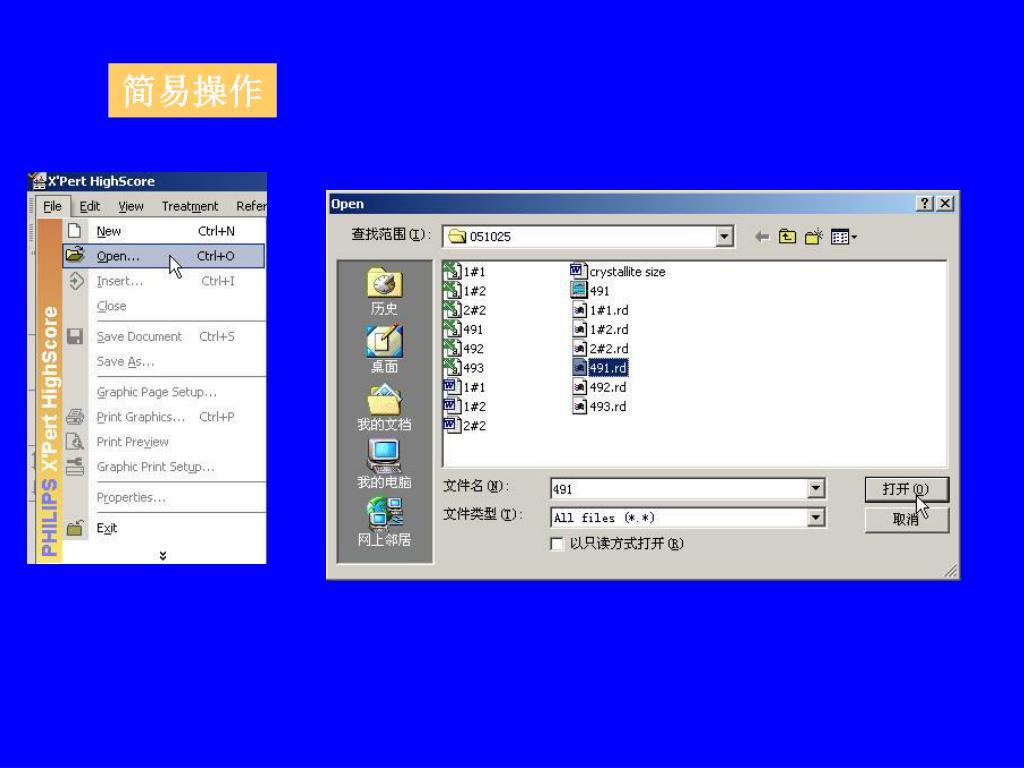This screenshot has height=768, width=1024.
Task: Select the 491 file below crystallite size
Action: pyautogui.click(x=590, y=291)
